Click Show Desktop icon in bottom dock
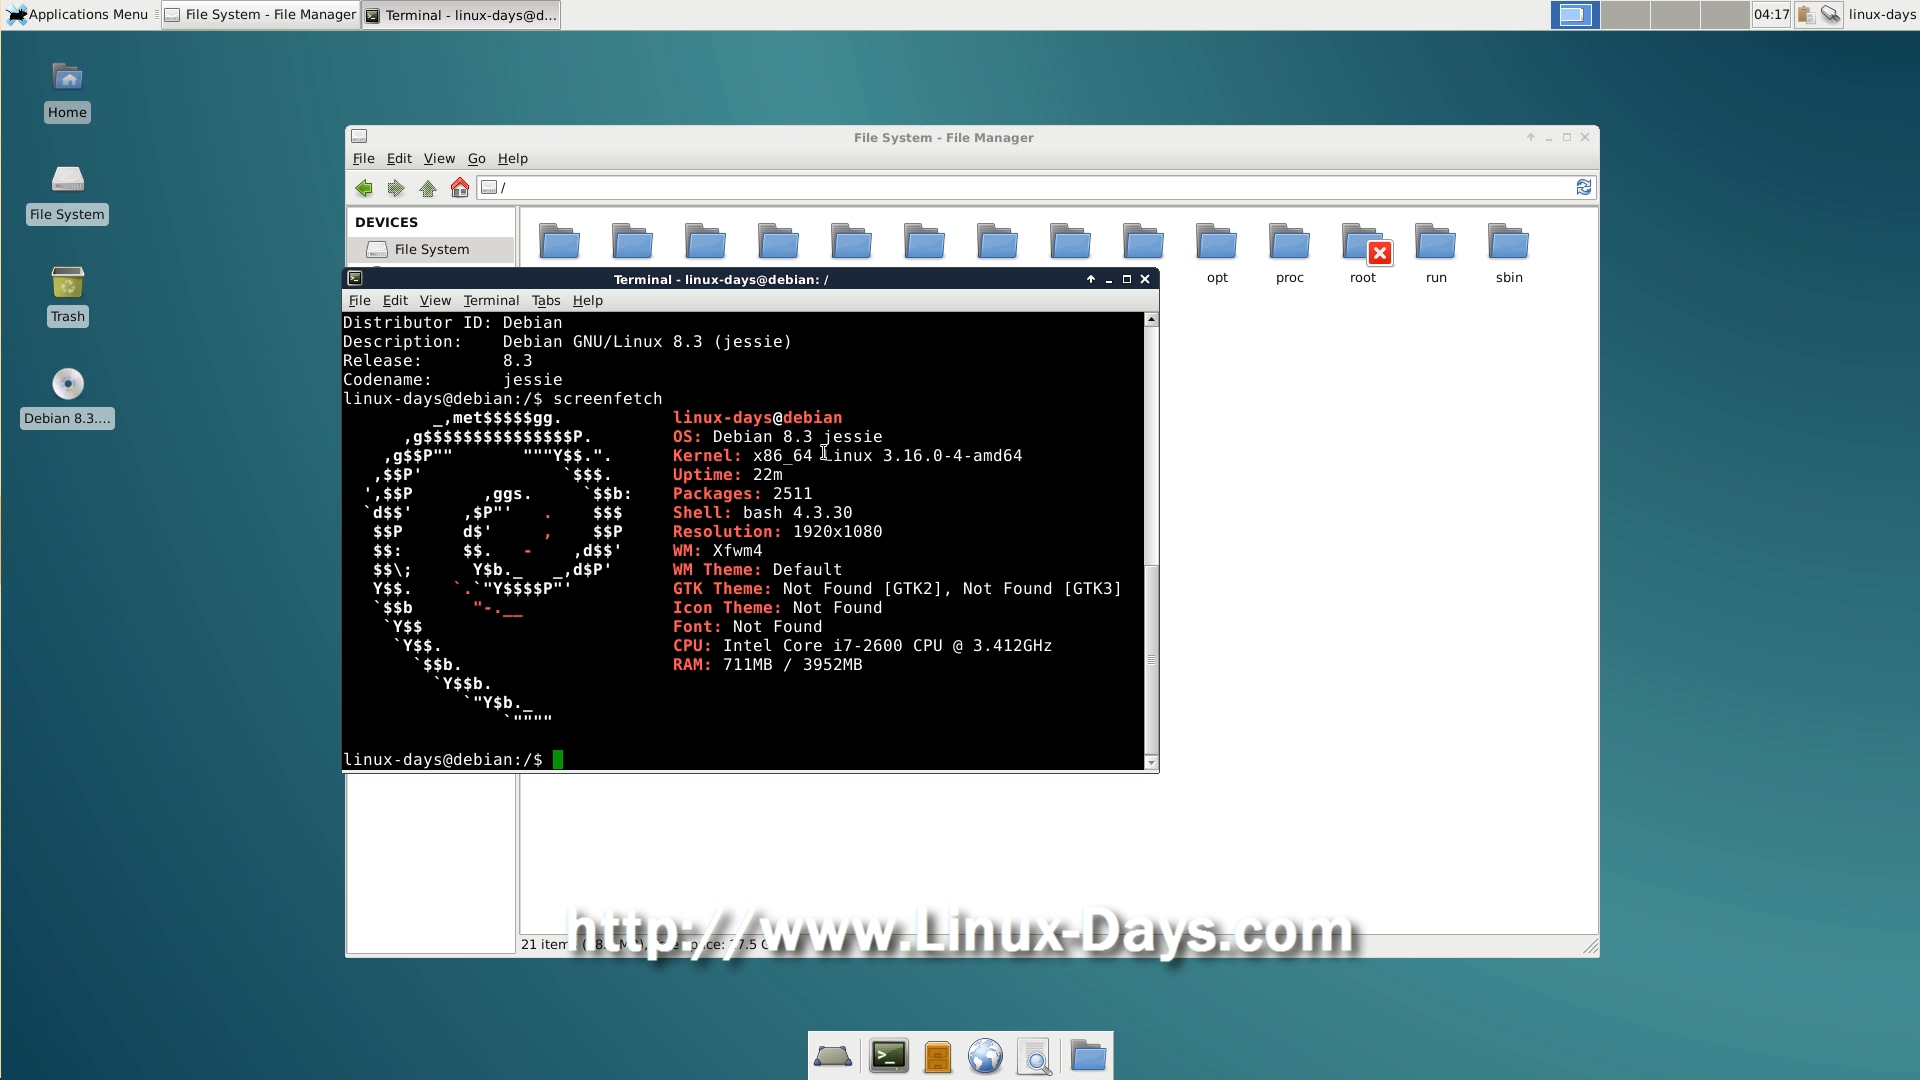This screenshot has height=1080, width=1920. tap(833, 1056)
